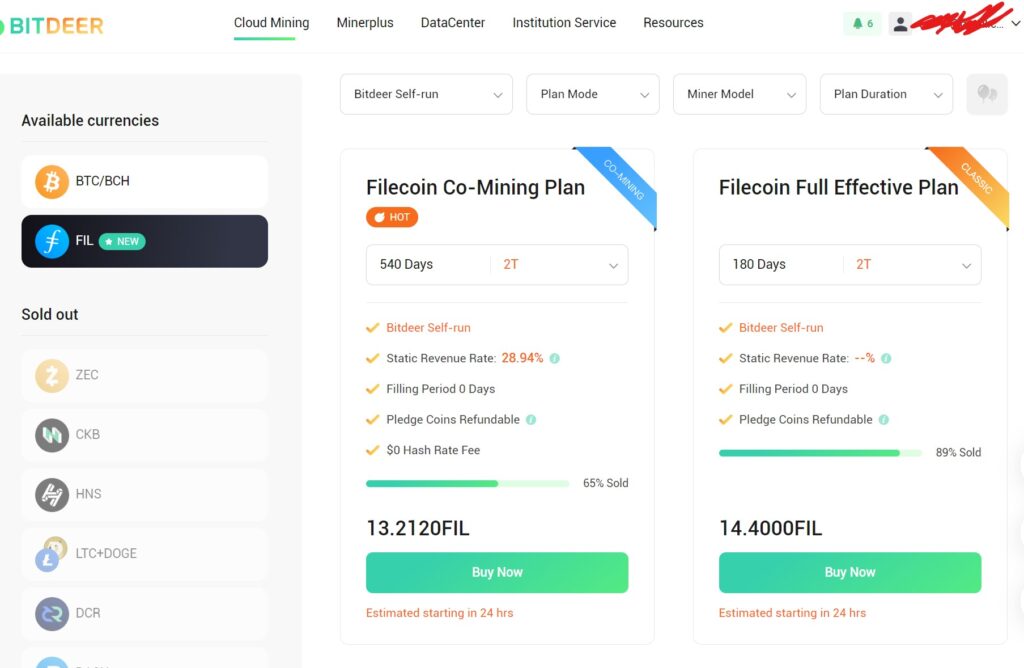The height and width of the screenshot is (668, 1024).
Task: Click the 65% Sold progress bar
Action: click(467, 483)
